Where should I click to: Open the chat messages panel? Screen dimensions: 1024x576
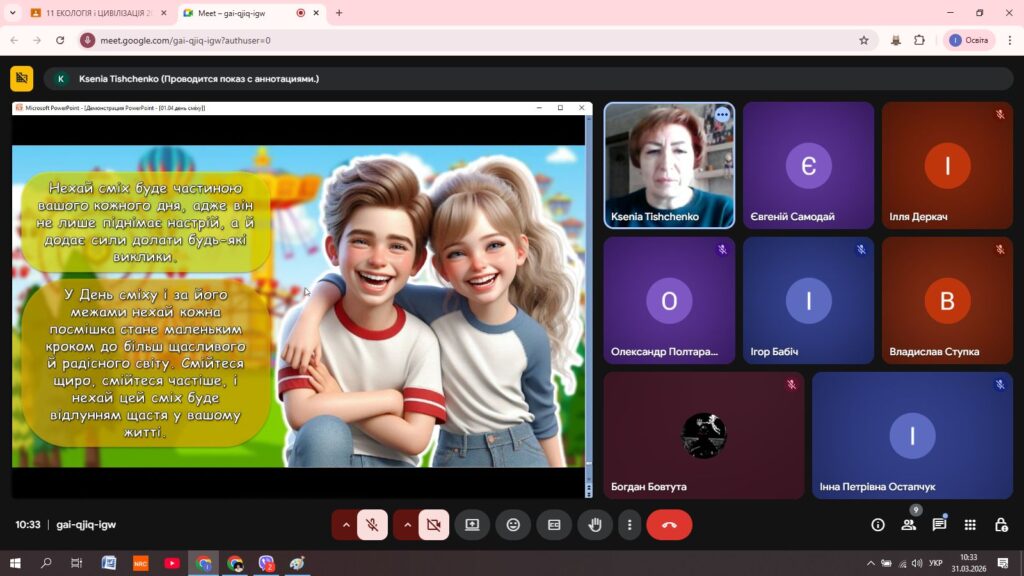tap(939, 525)
